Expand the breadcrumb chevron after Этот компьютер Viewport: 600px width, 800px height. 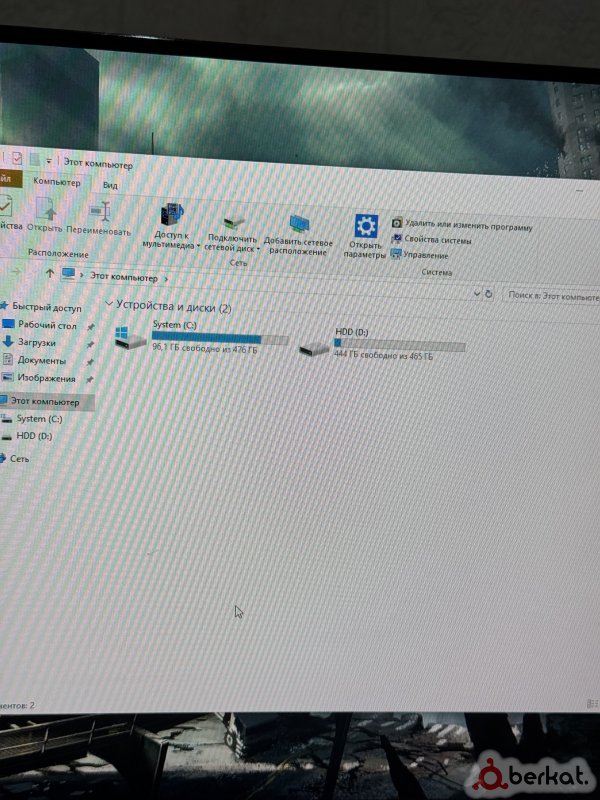click(x=166, y=279)
